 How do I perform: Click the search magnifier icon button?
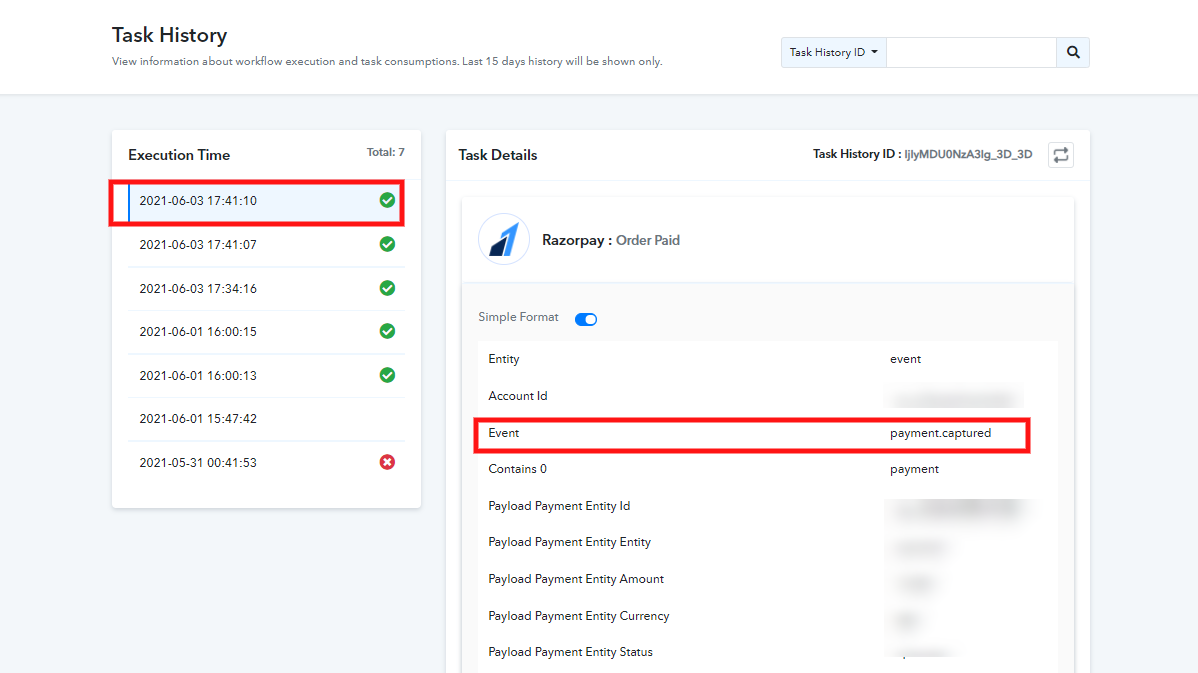(1073, 53)
